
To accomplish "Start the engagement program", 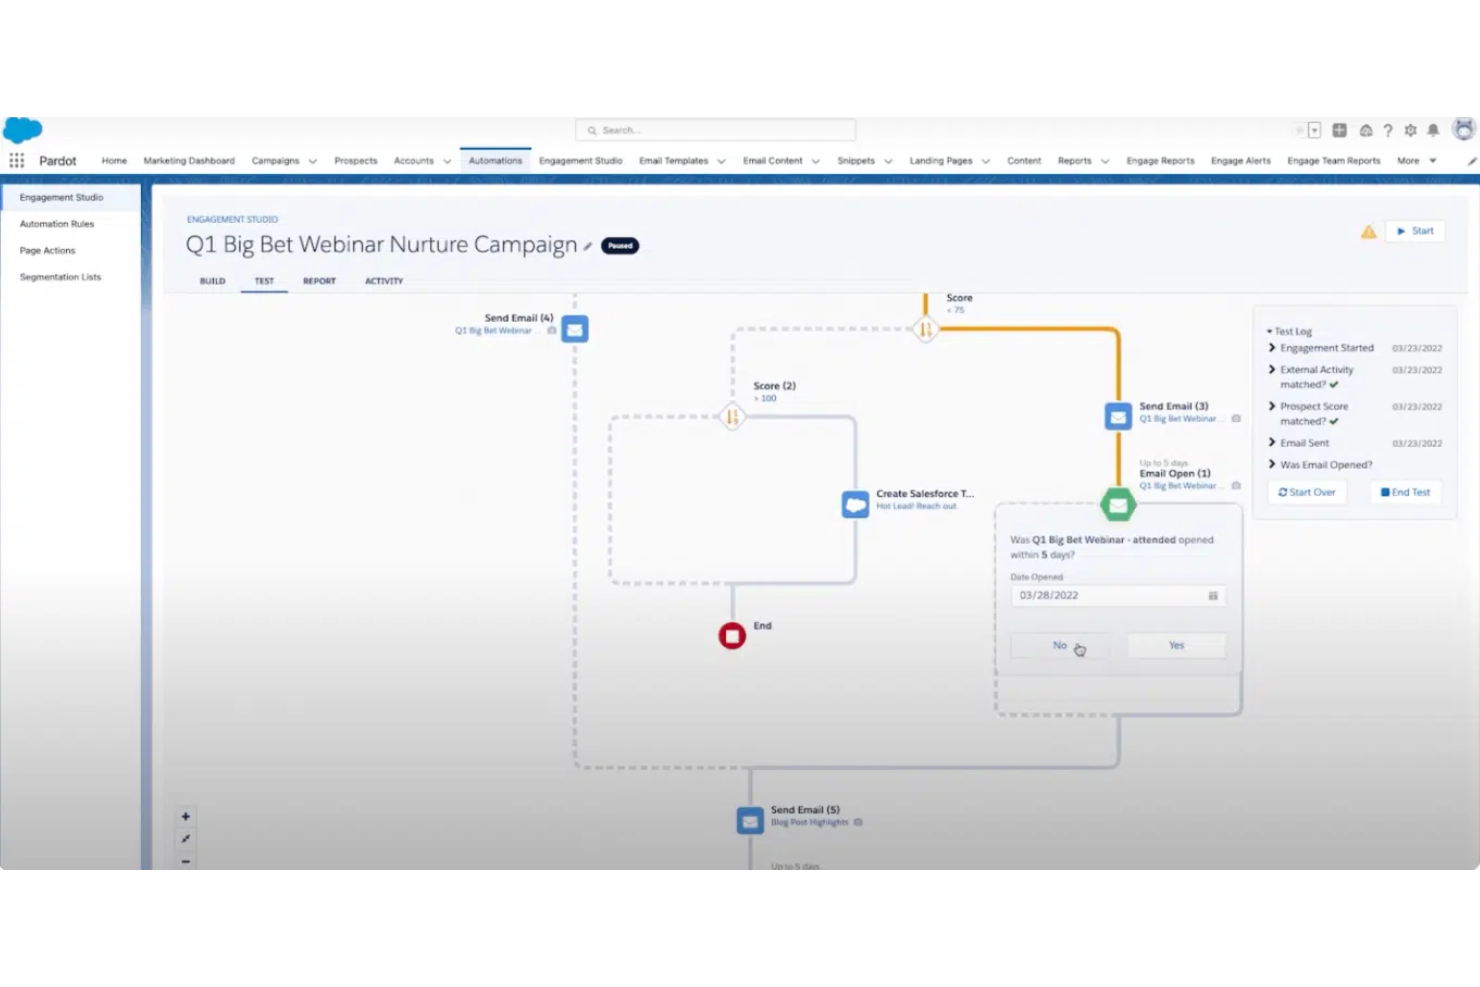I will 1415,231.
